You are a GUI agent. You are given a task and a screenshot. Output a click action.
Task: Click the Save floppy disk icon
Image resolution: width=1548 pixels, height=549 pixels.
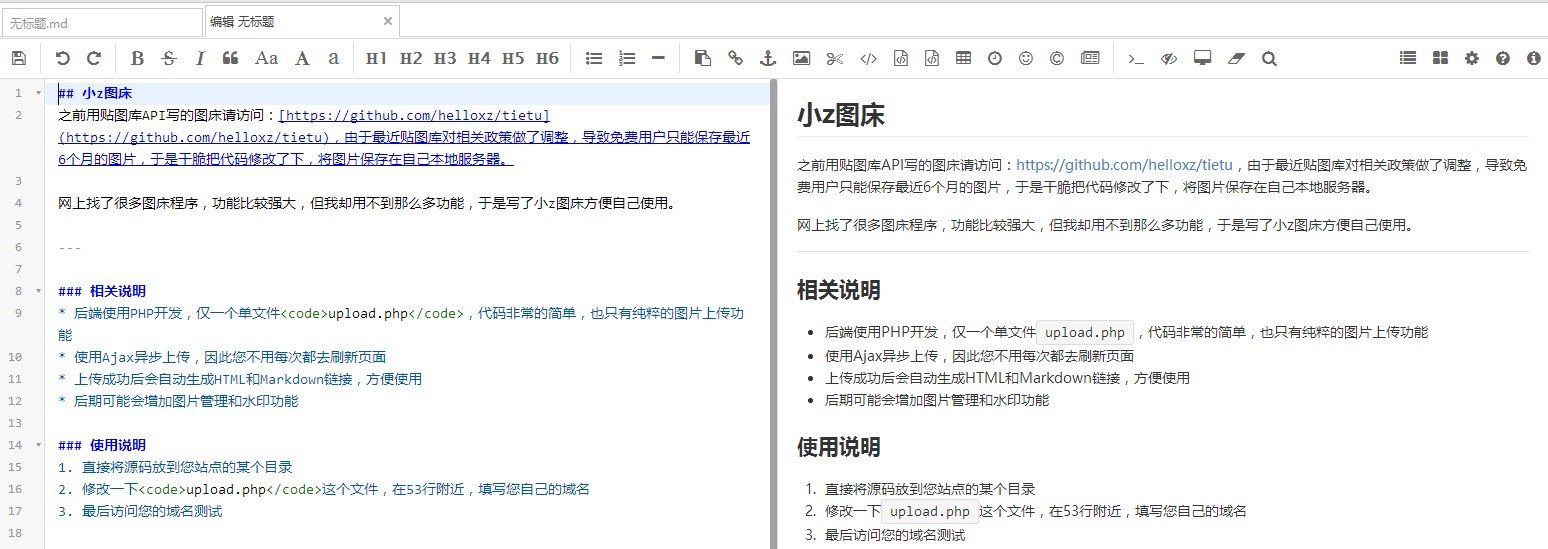pyautogui.click(x=19, y=59)
